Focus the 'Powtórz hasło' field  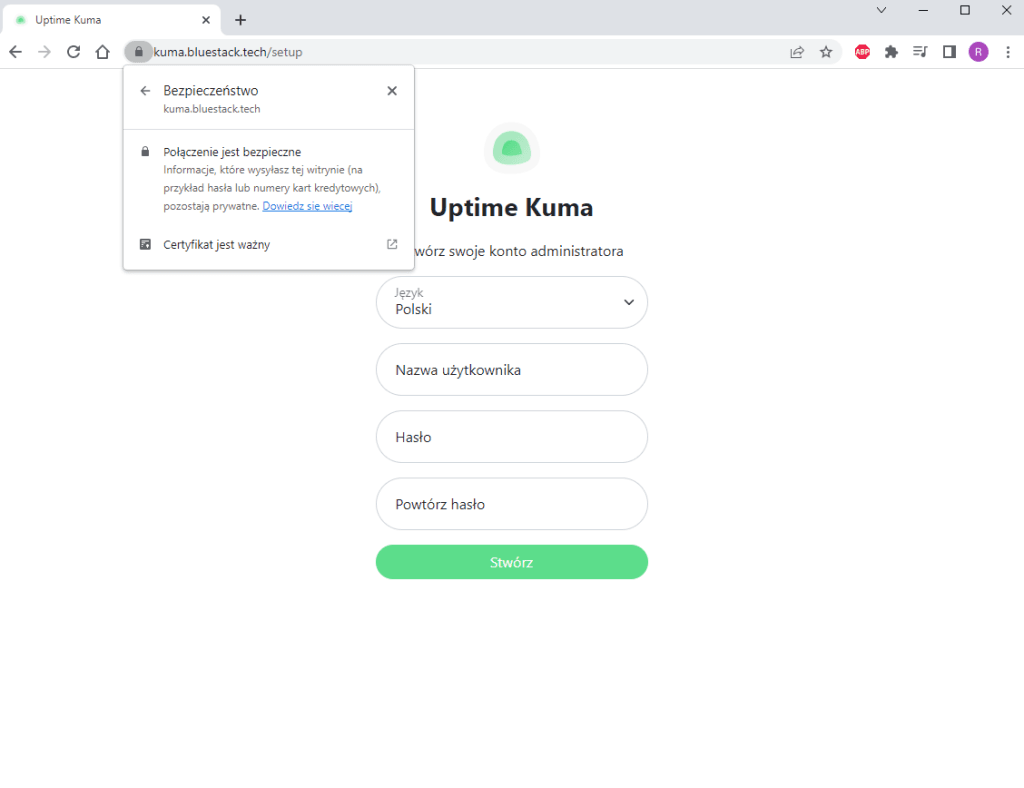click(x=511, y=504)
